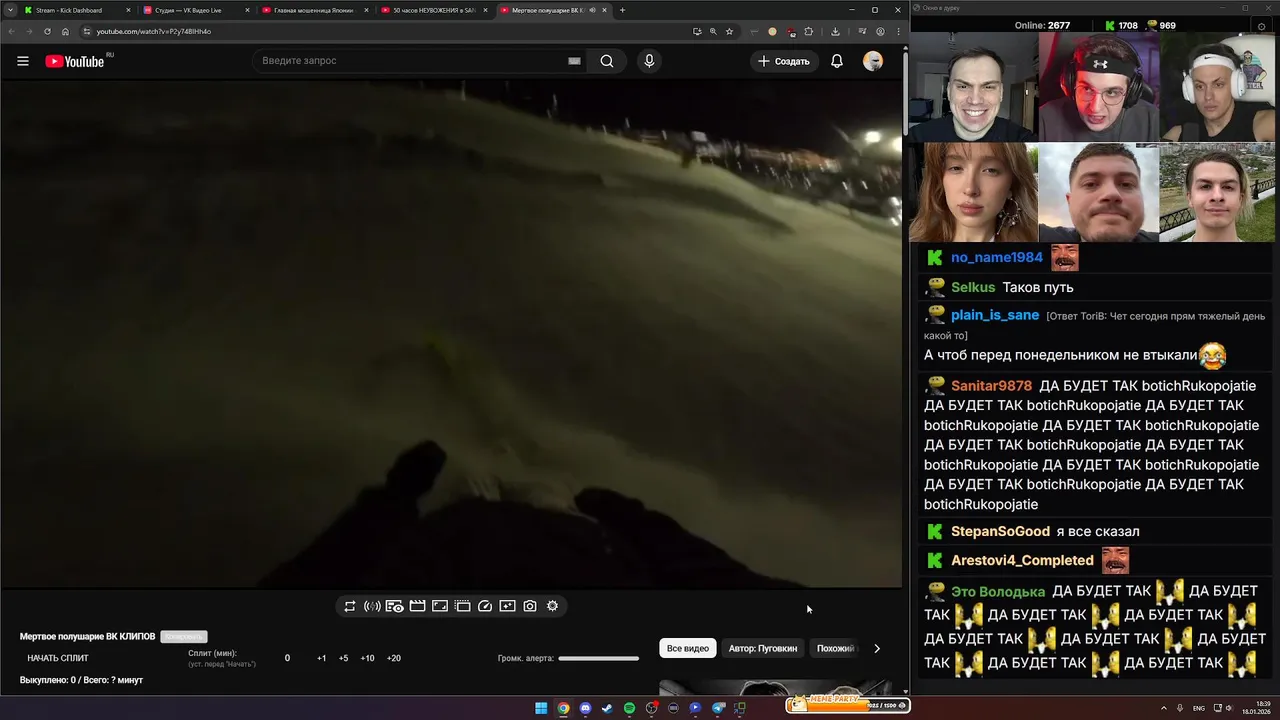1280x720 pixels.
Task: Bookmark this page with the star icon
Action: (729, 31)
